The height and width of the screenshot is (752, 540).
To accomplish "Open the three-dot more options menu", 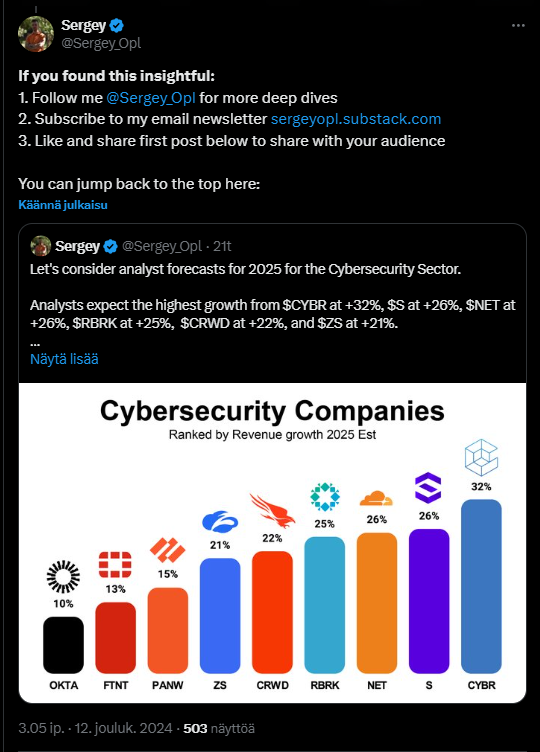I will click(x=518, y=25).
